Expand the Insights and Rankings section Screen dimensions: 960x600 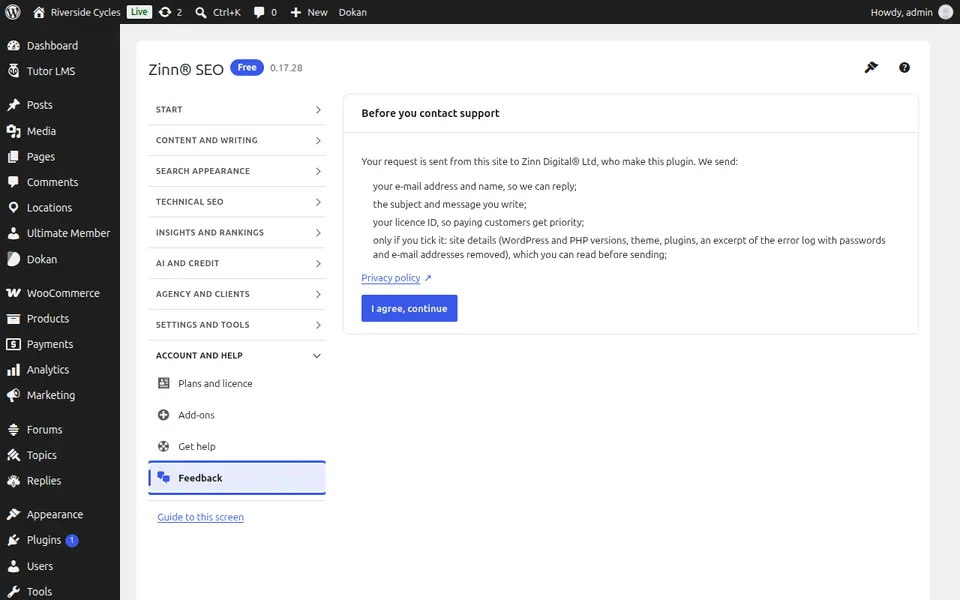tap(237, 233)
